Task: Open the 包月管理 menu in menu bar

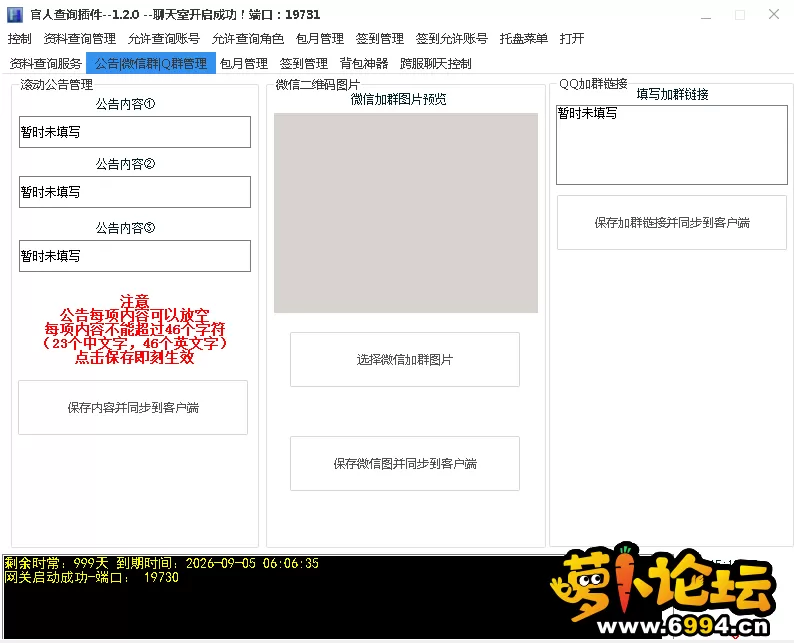Action: (x=320, y=38)
